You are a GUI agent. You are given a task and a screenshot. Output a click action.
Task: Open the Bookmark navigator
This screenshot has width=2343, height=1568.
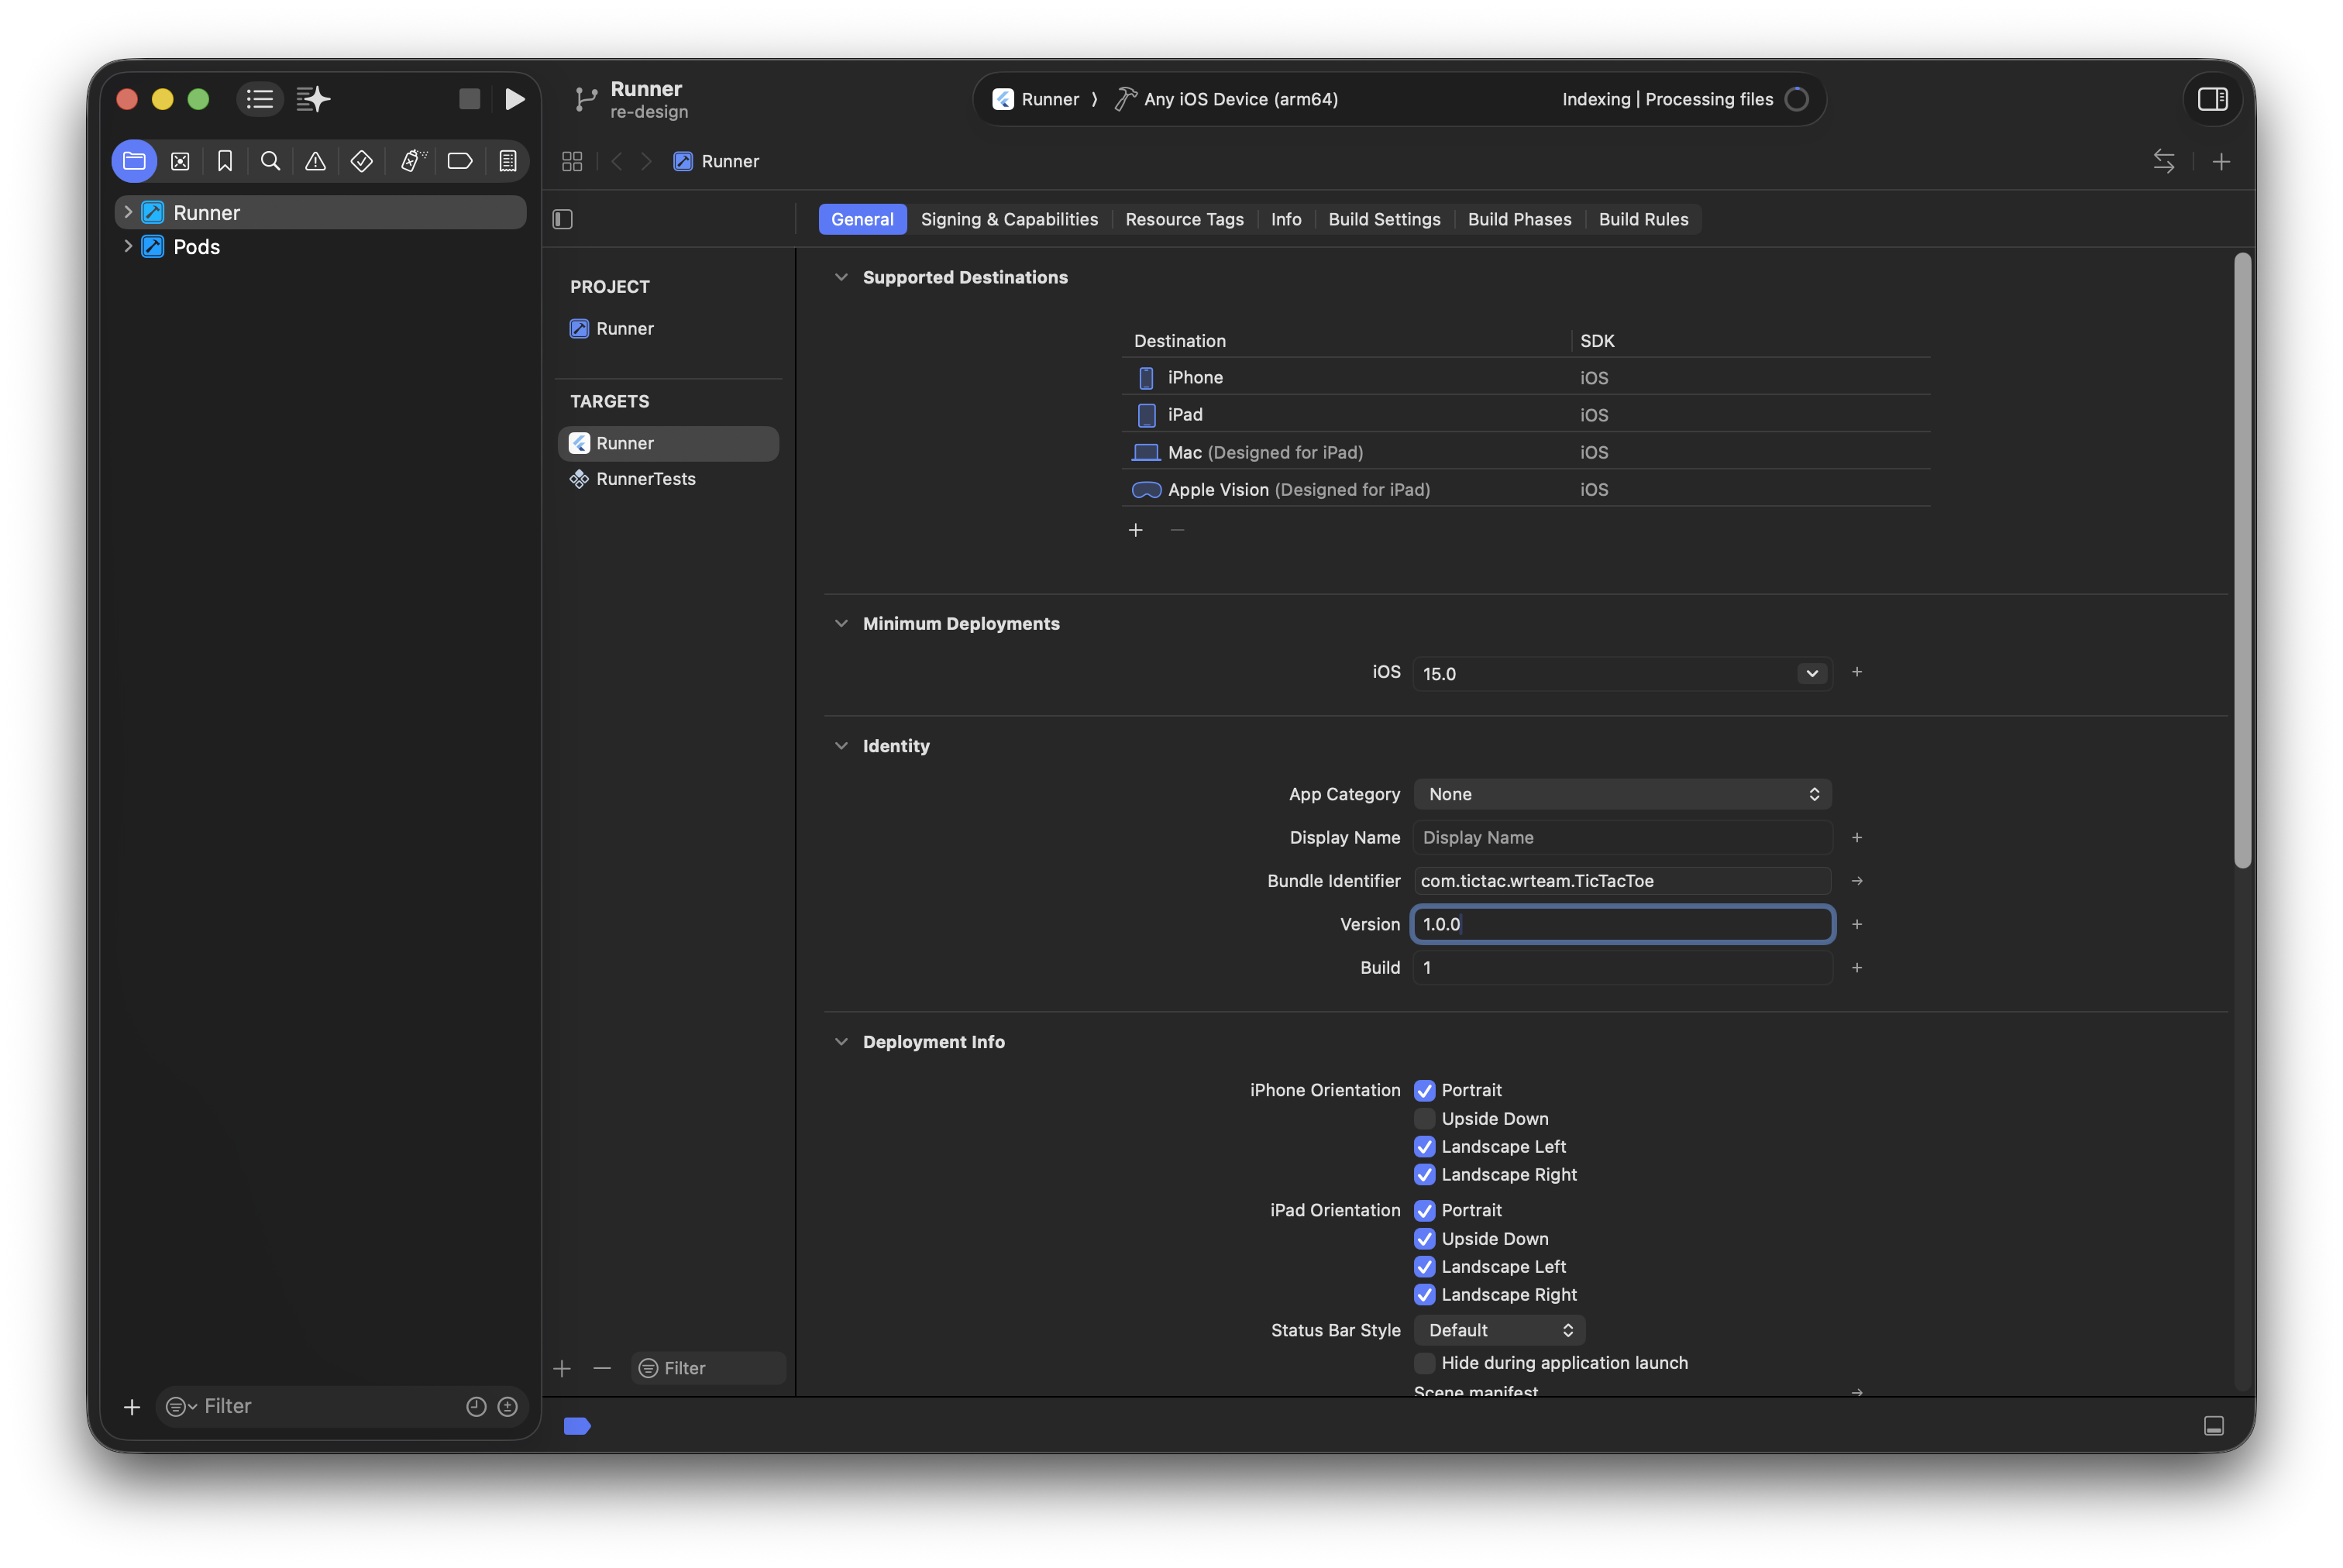[225, 161]
